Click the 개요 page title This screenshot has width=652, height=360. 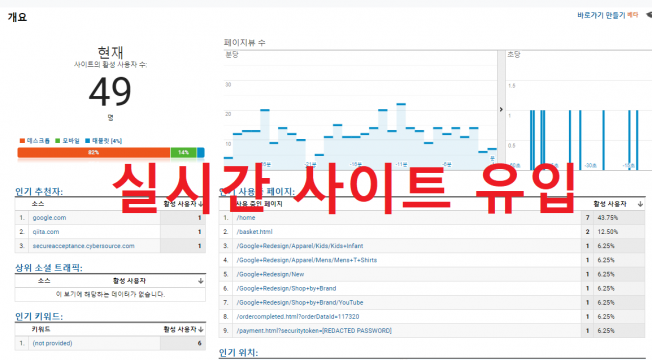click(x=17, y=17)
